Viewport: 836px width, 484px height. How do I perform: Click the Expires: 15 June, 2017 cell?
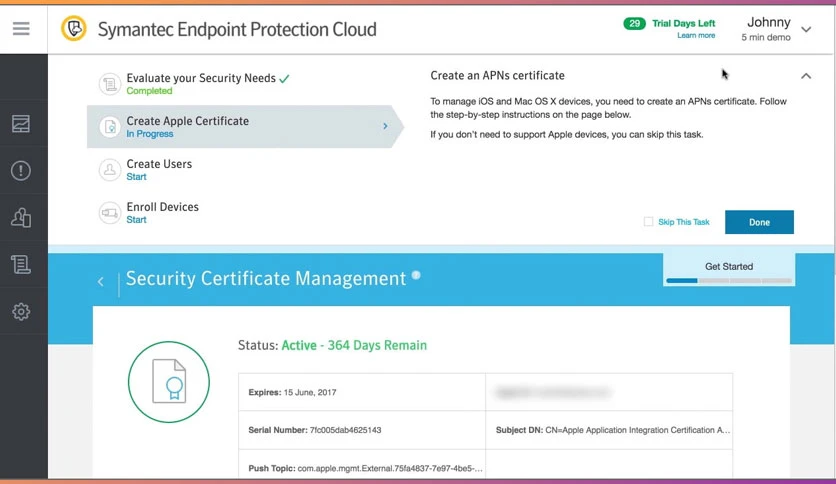[362, 392]
